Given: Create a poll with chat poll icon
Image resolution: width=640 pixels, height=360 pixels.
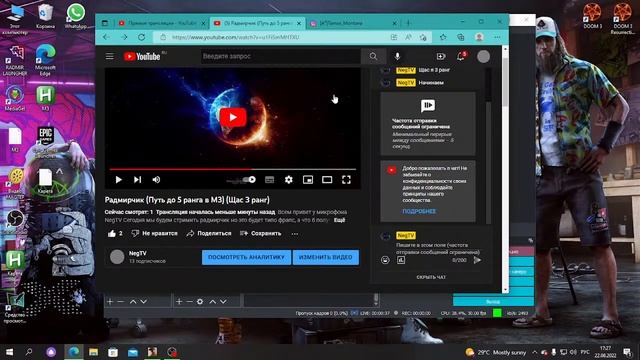Looking at the screenshot, I should 401,260.
